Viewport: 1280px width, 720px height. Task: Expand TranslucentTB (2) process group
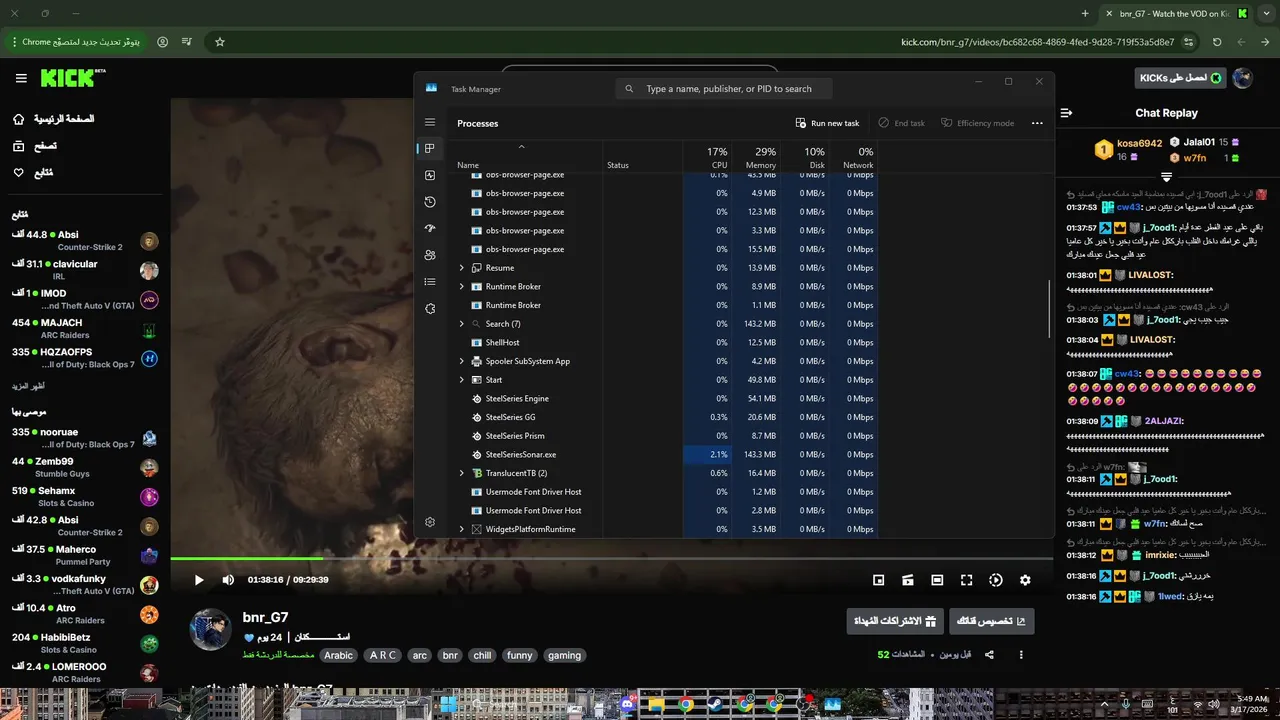(461, 473)
